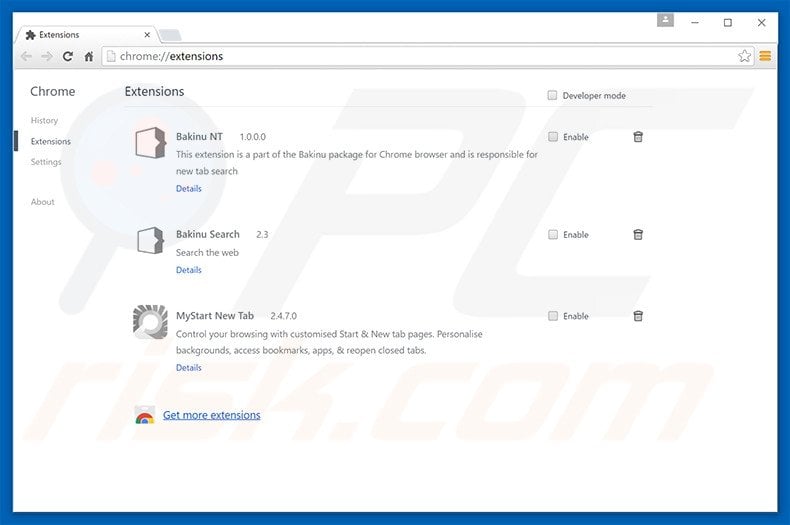Viewport: 790px width, 525px height.
Task: Close the Extensions tab
Action: click(x=147, y=35)
